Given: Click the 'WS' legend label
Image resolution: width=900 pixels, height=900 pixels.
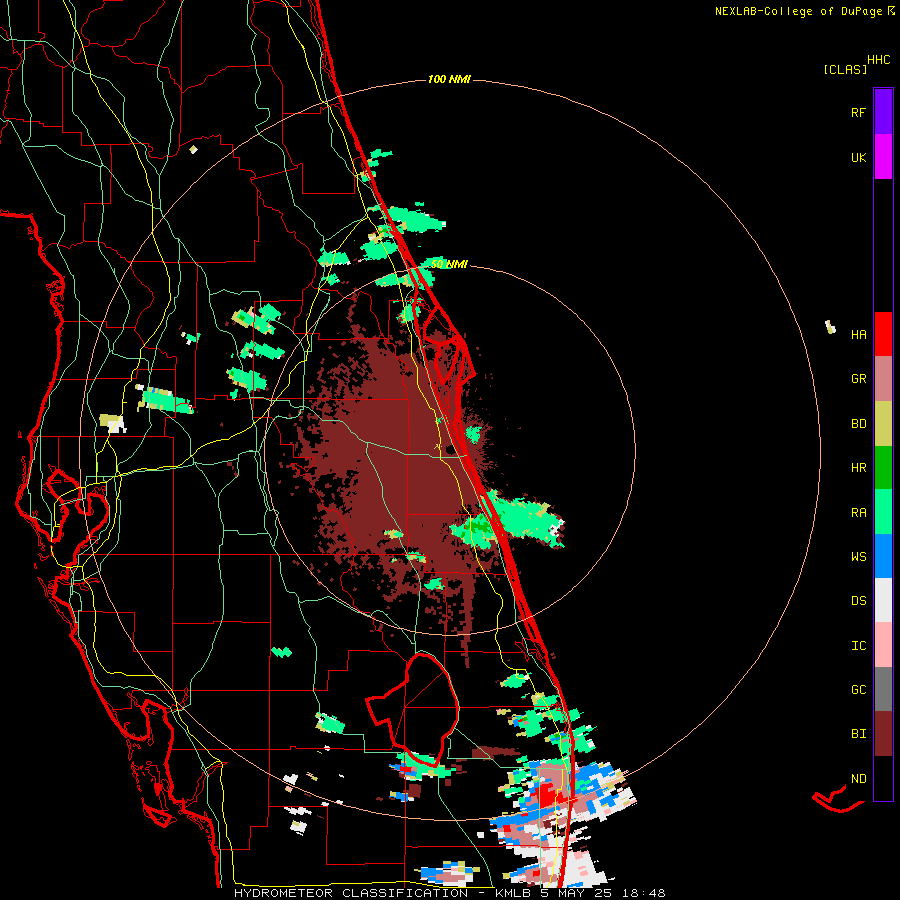Looking at the screenshot, I should pyautogui.click(x=858, y=557).
